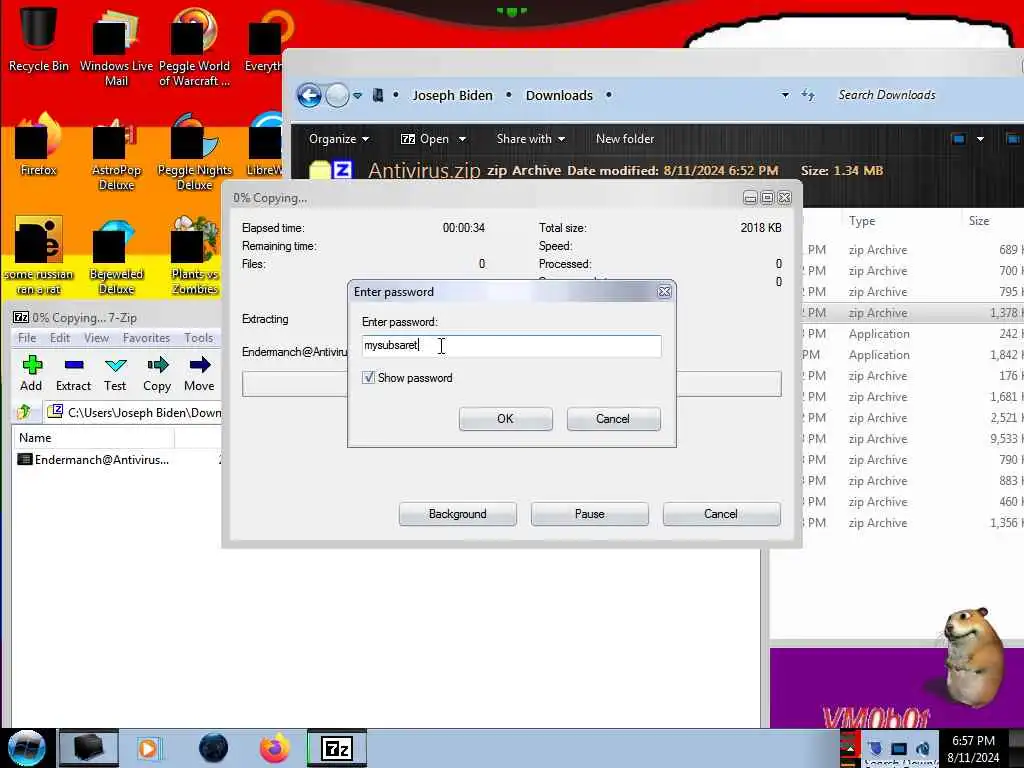The image size is (1024, 768).
Task: Select the zip Archive row sized 1,356
Action: [913, 522]
